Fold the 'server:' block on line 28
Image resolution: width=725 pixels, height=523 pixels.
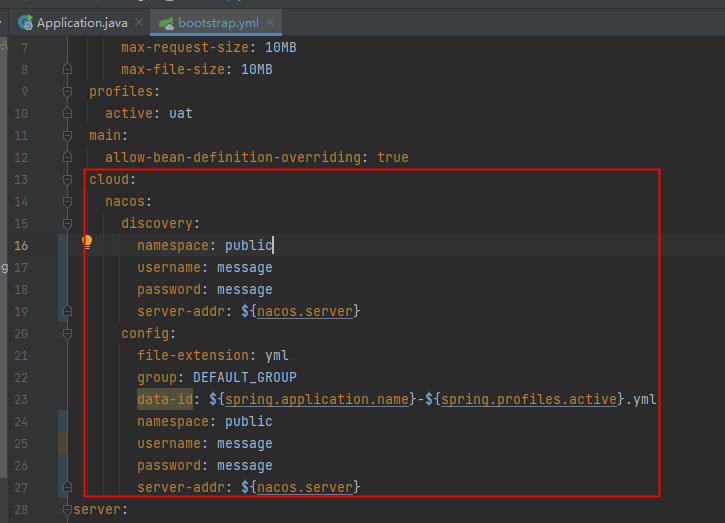(x=67, y=509)
